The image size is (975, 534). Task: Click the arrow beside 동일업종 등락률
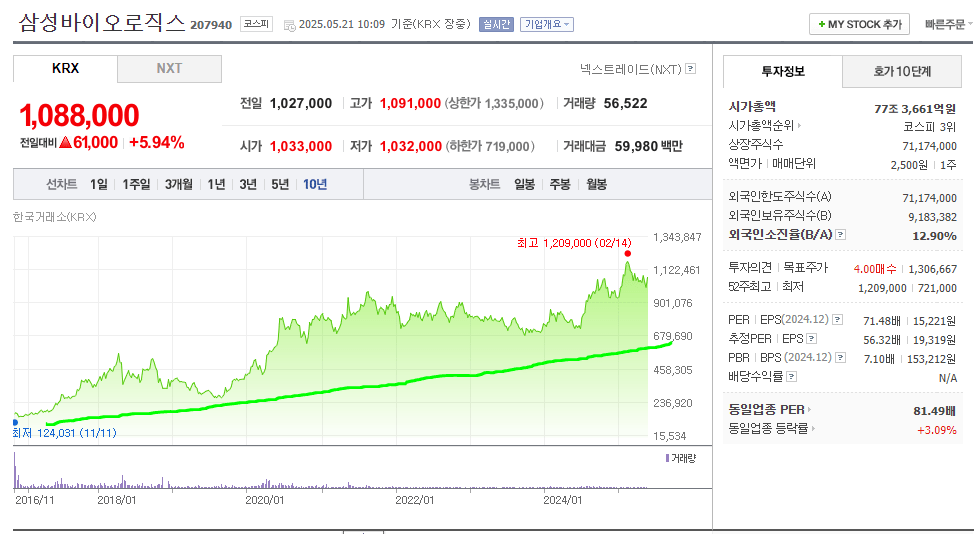(813, 428)
